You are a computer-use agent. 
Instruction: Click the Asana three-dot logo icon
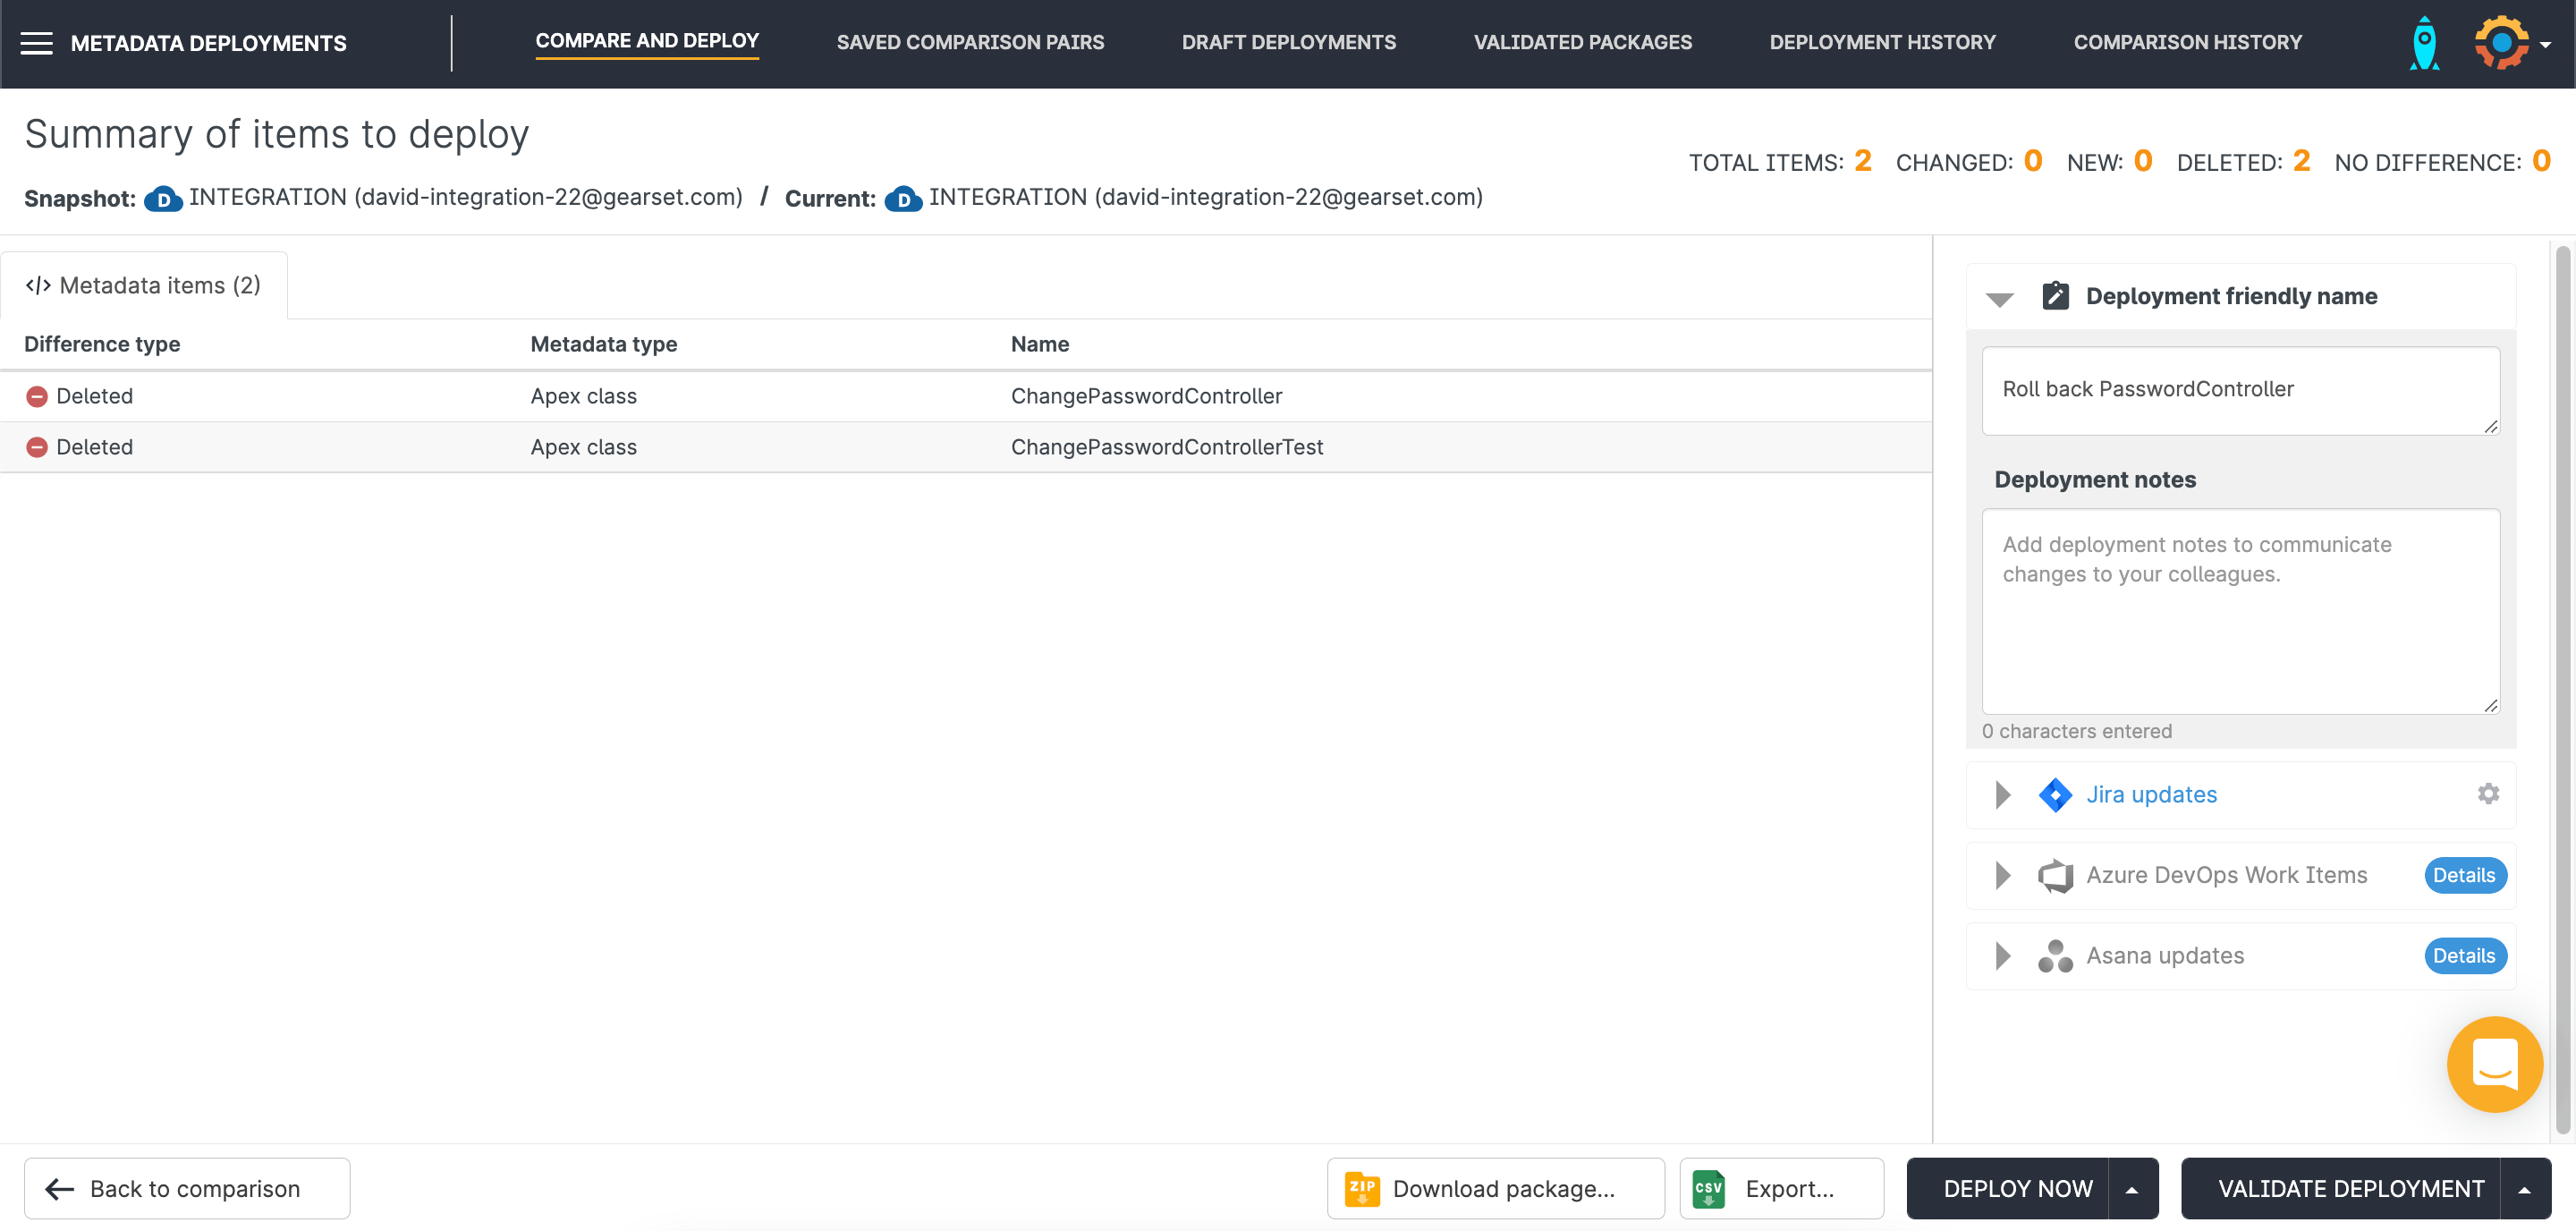tap(2055, 956)
